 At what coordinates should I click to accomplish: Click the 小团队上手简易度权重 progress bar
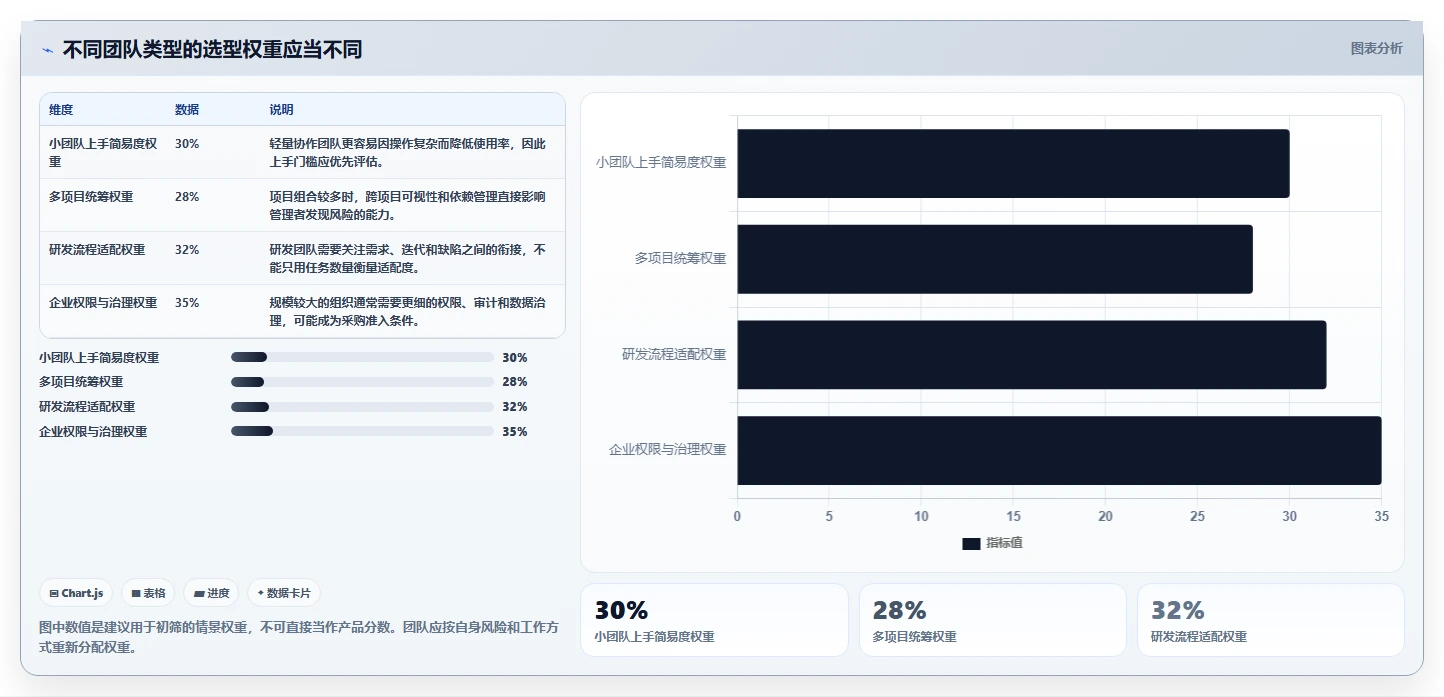point(362,357)
